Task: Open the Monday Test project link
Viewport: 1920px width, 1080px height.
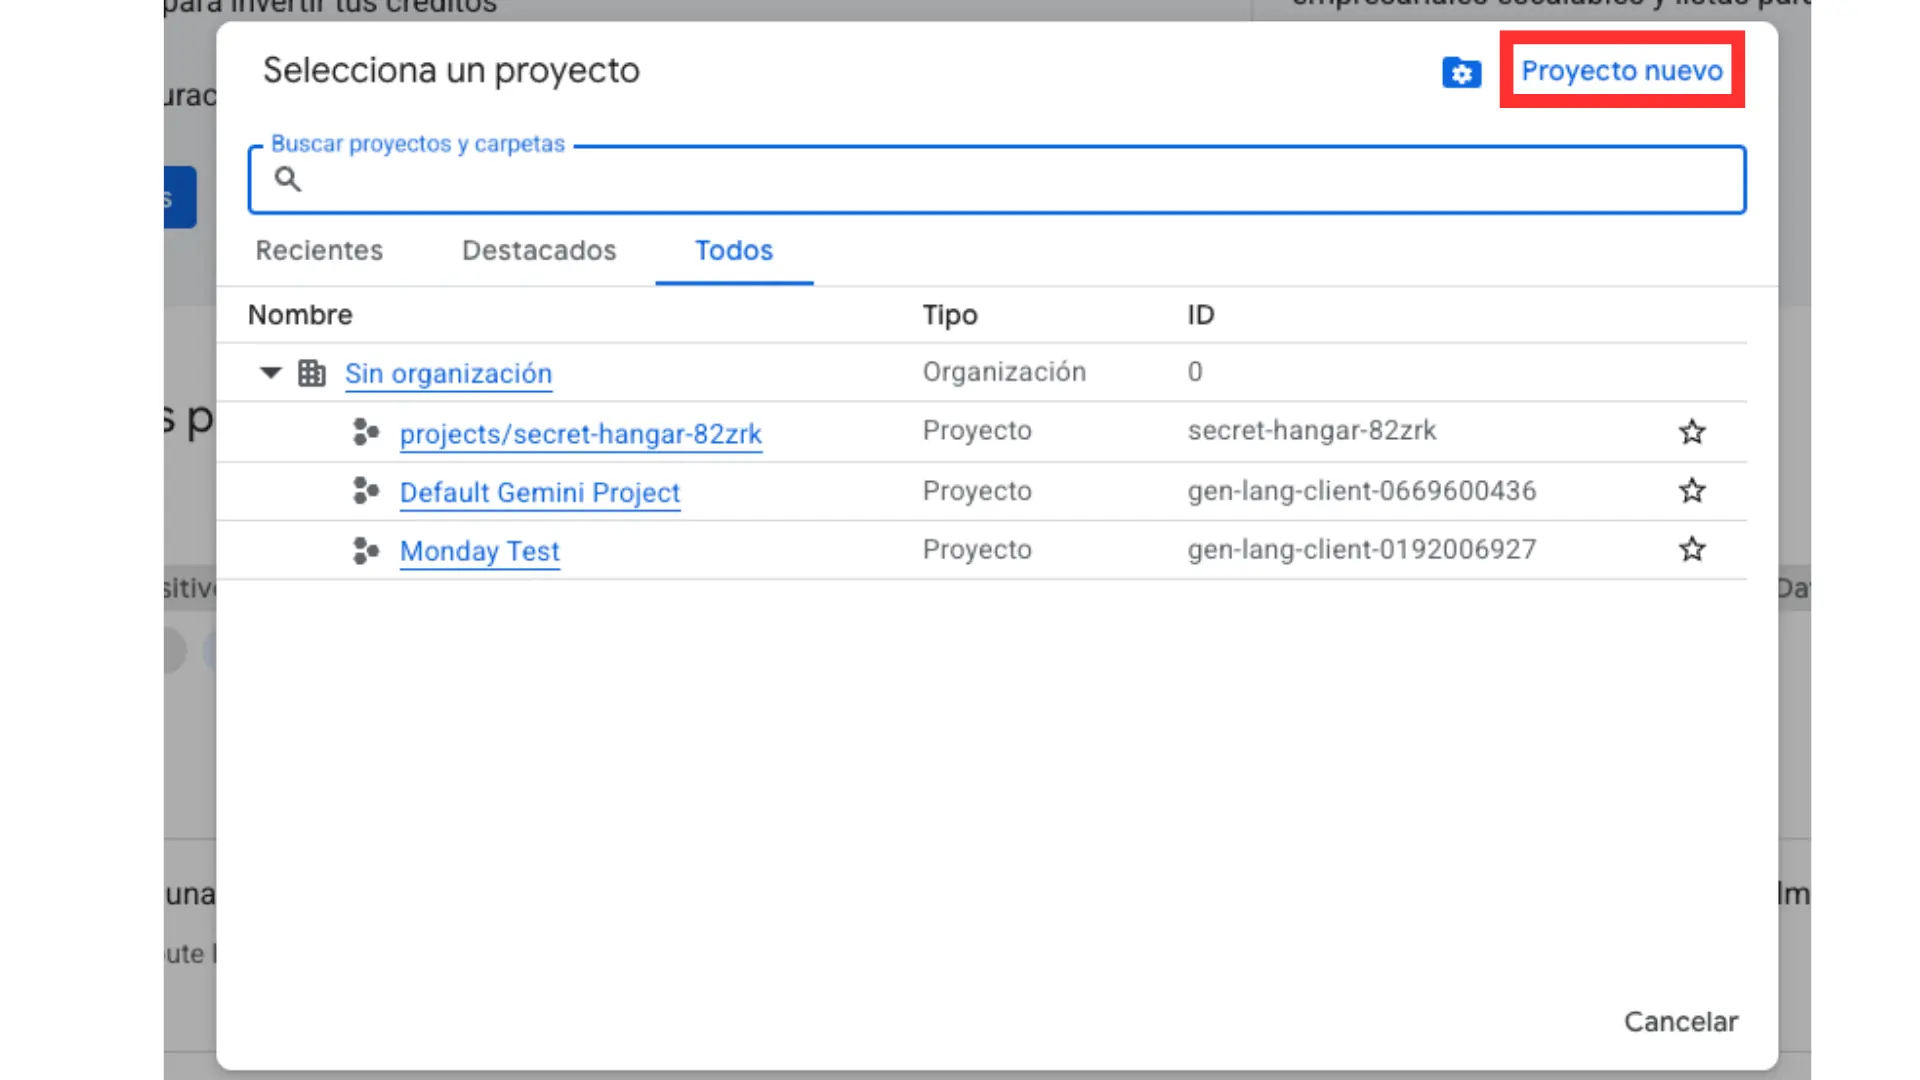Action: coord(480,551)
